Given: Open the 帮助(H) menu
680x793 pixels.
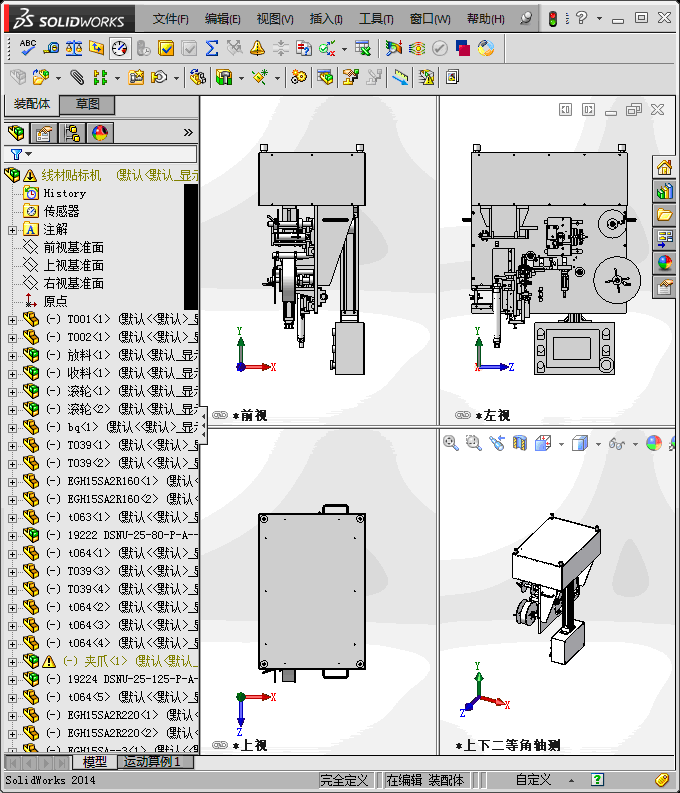Looking at the screenshot, I should click(x=485, y=19).
